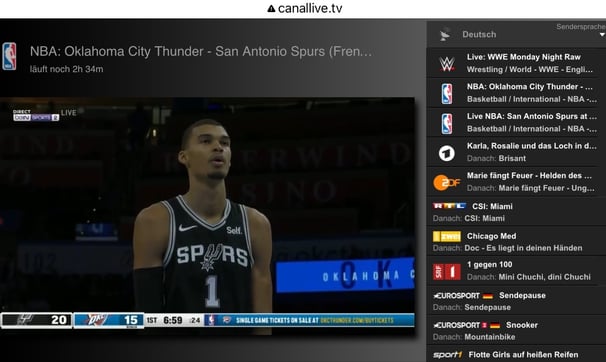Viewport: 606px width, 362px height.
Task: Click Basketball / International - NBA under Thunder entry
Action: (532, 99)
